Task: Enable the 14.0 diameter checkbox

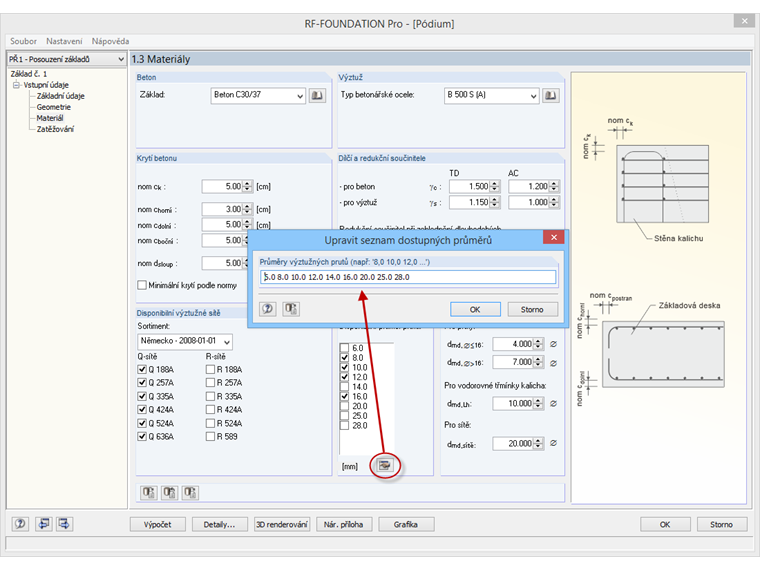Action: coord(344,387)
